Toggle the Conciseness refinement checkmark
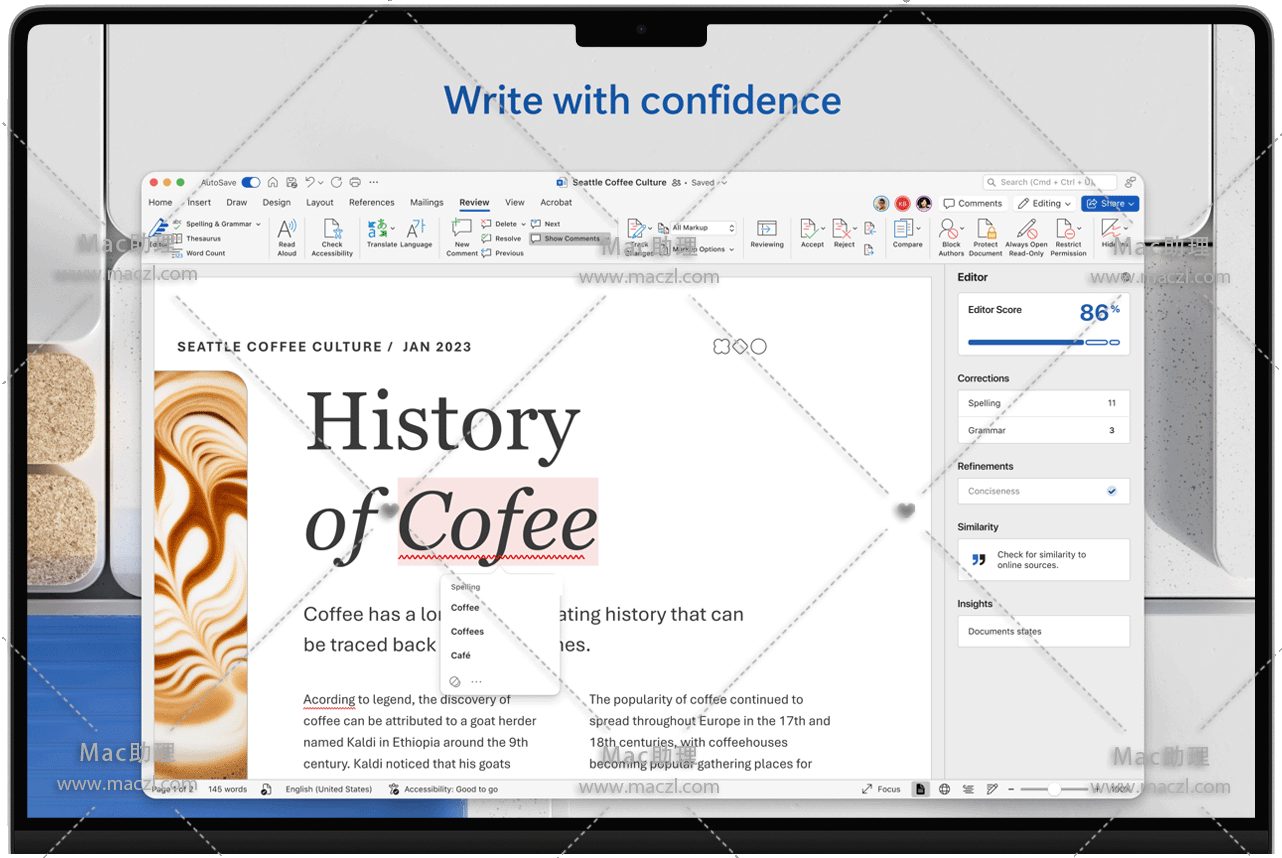Screen dimensions: 1282x858 coord(1111,491)
